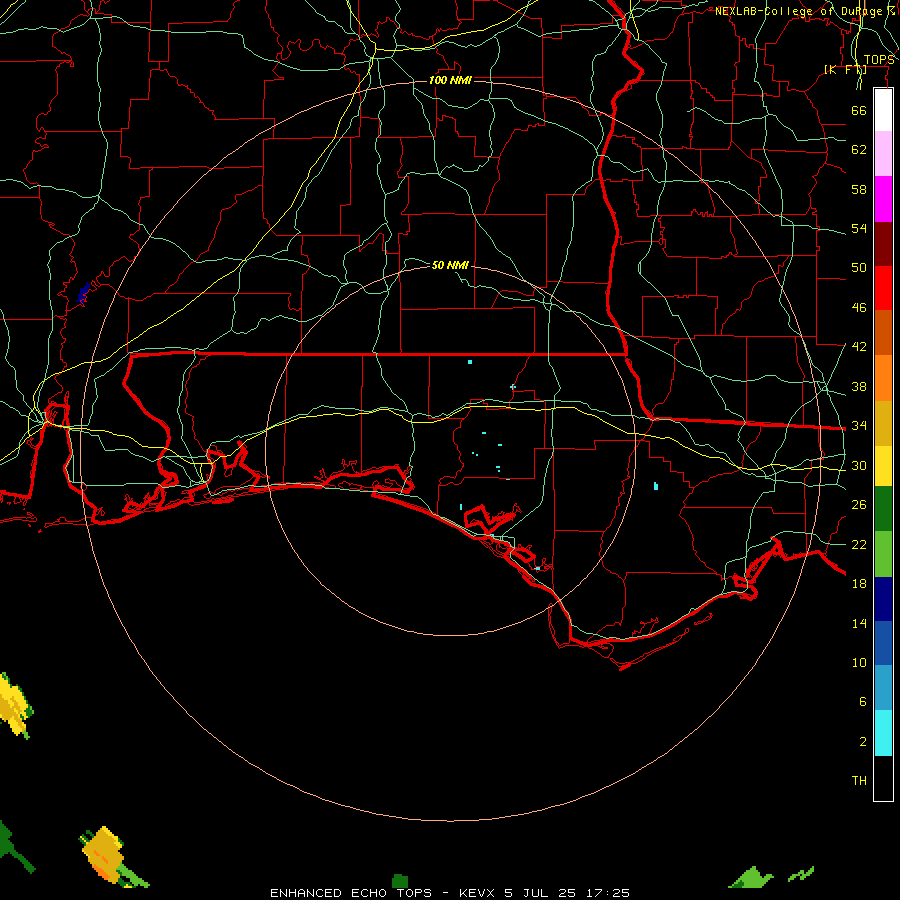Click the light green echo at the bottom right
The width and height of the screenshot is (900, 900).
[751, 877]
